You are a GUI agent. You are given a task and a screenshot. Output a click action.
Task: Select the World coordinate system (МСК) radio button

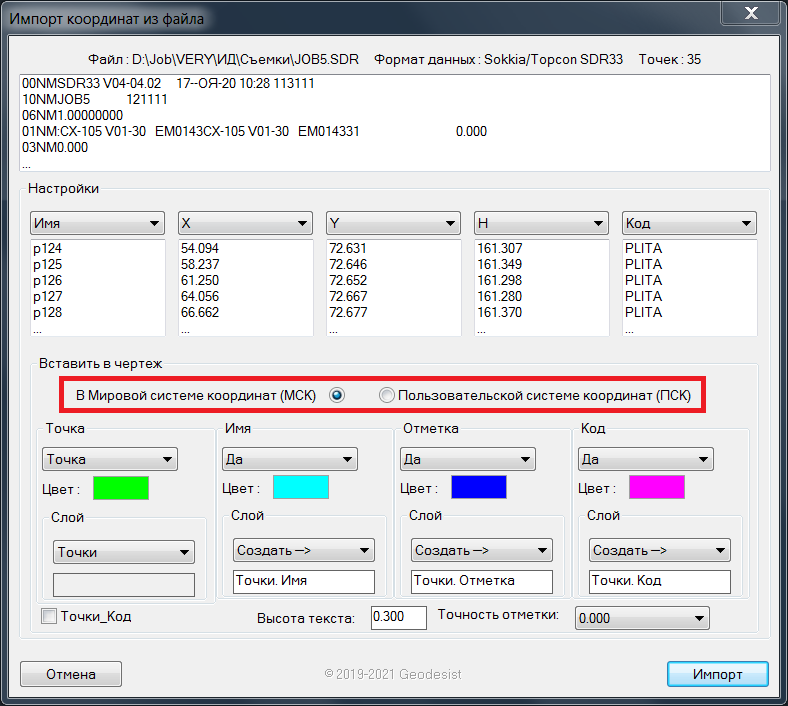[337, 396]
